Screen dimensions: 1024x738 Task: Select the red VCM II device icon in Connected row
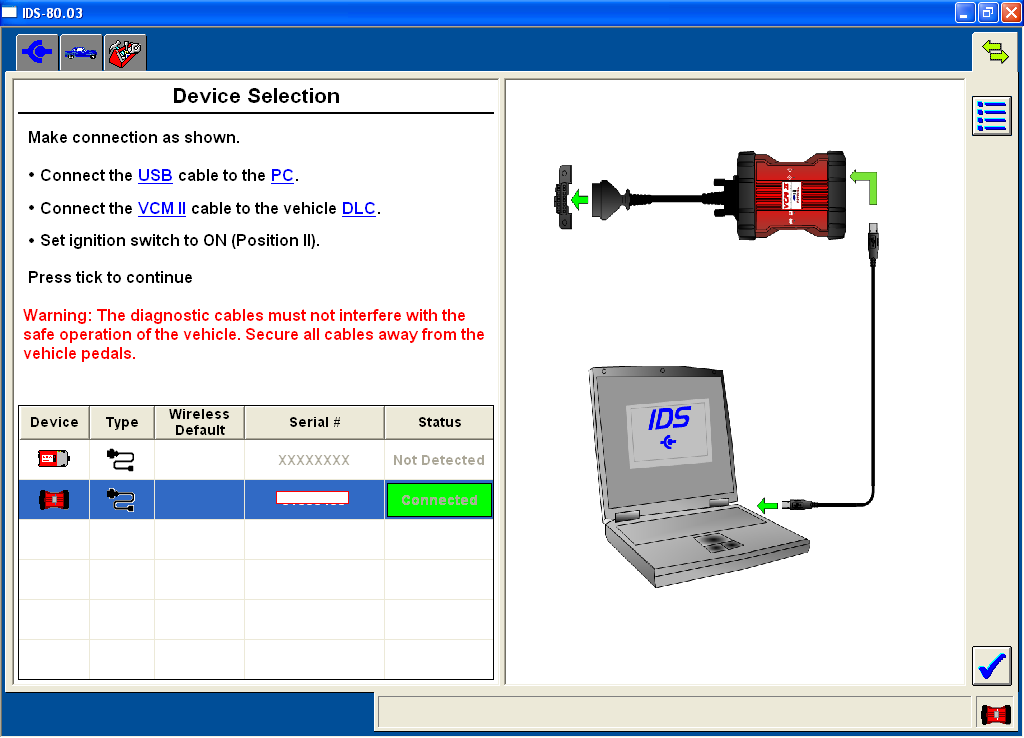point(54,500)
